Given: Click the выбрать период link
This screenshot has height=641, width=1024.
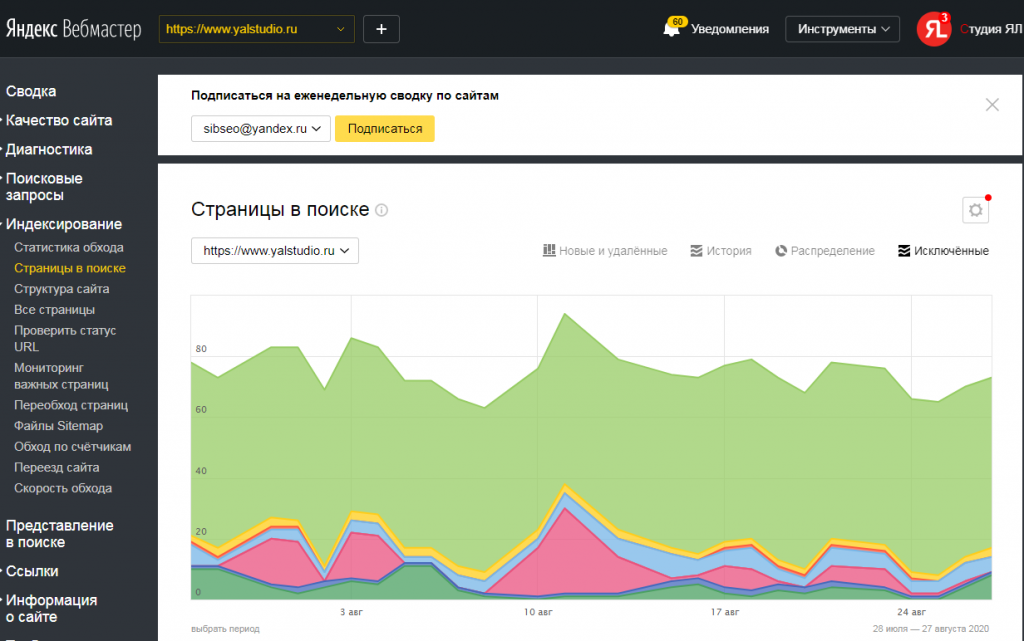Looking at the screenshot, I should click(225, 629).
